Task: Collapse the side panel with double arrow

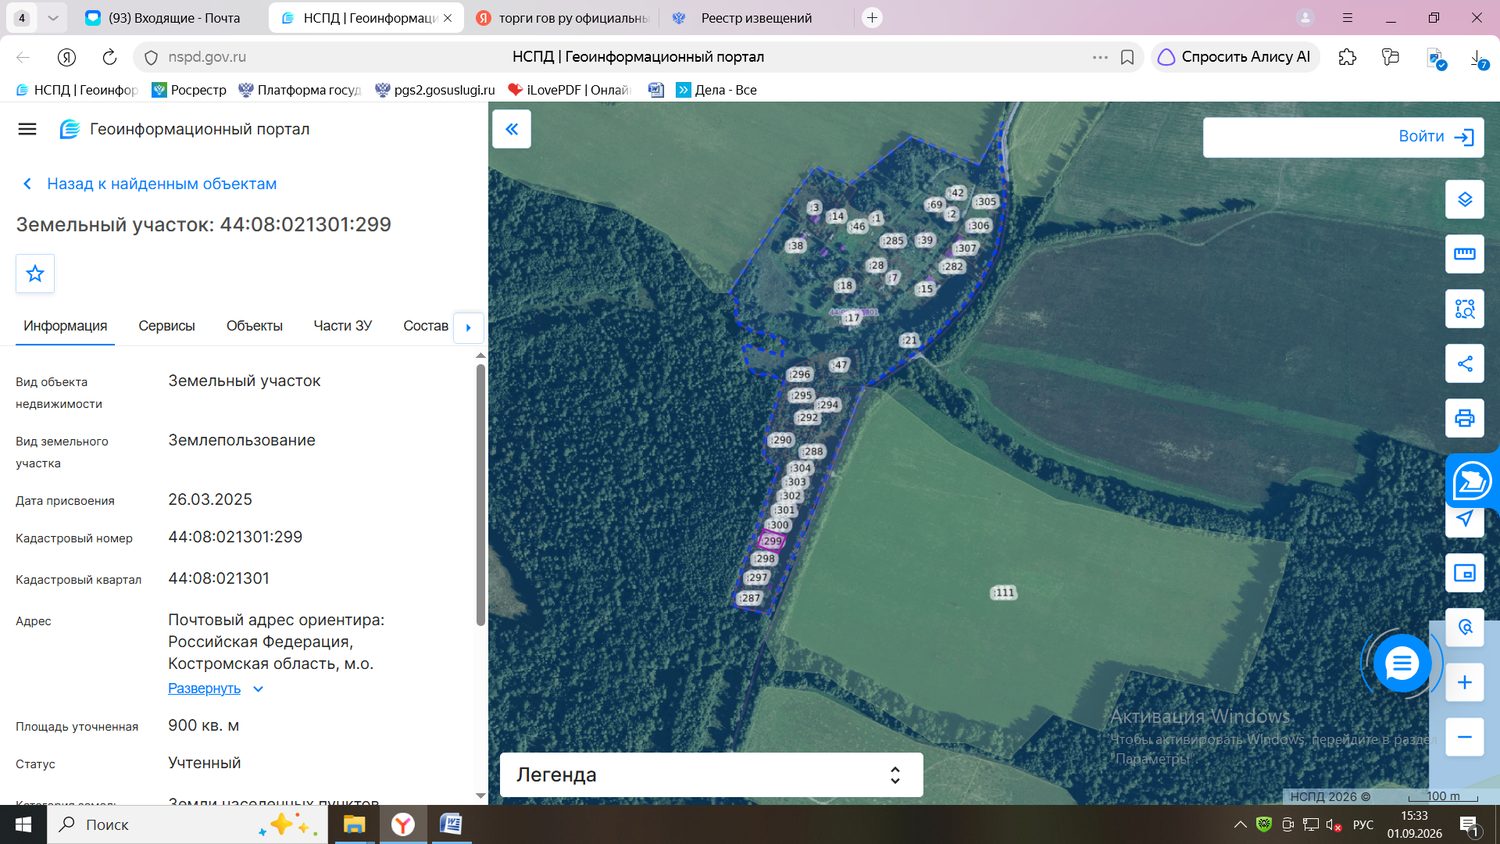Action: click(x=511, y=129)
